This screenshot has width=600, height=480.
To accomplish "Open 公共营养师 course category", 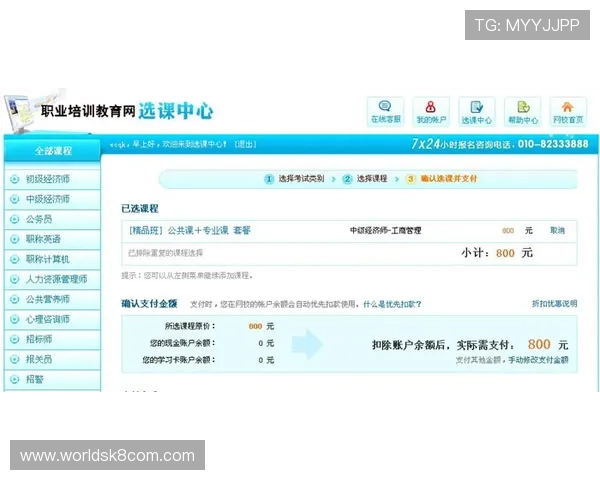I will (48, 299).
